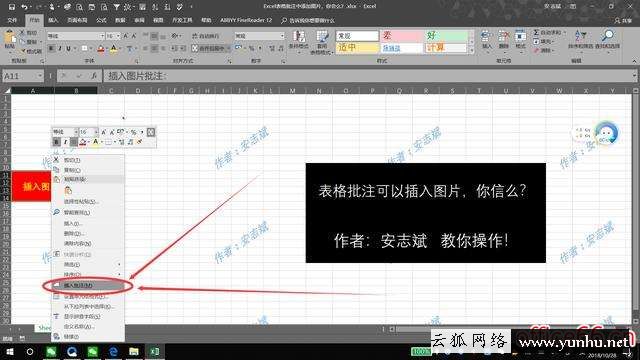640x360 pixels.
Task: Cut selection using ribbon scissors icon
Action: [x=22, y=33]
